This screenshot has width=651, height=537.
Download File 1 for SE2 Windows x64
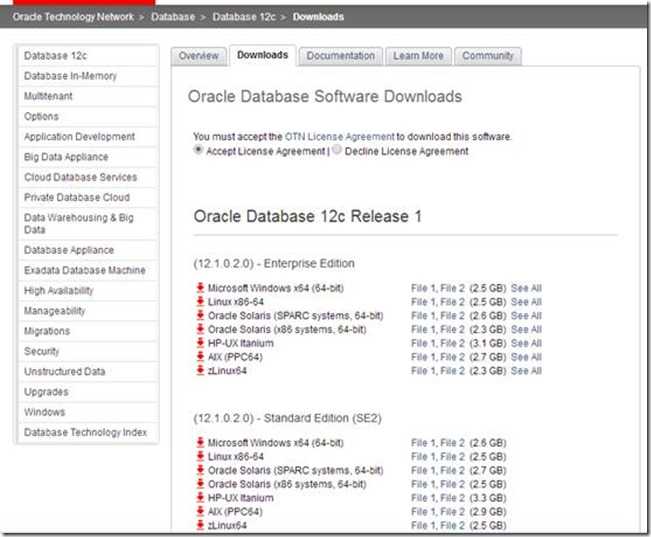[423, 443]
